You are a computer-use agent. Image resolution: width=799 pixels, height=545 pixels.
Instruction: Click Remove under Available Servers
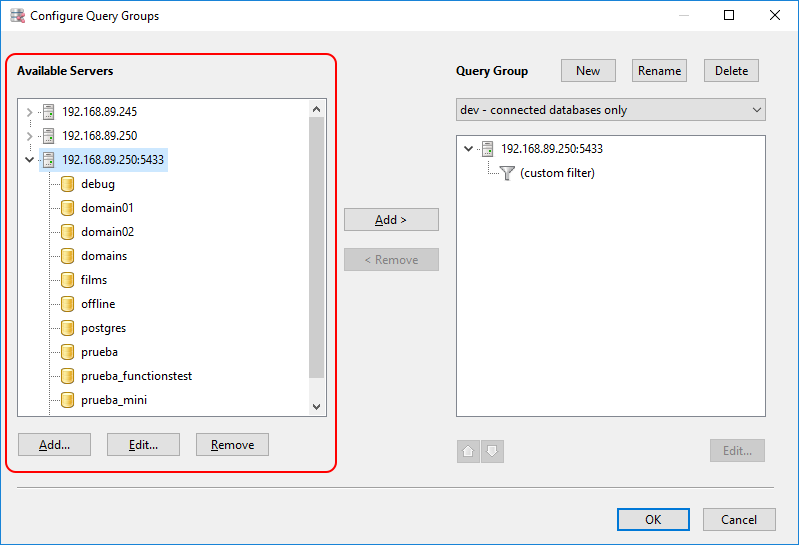pos(232,445)
